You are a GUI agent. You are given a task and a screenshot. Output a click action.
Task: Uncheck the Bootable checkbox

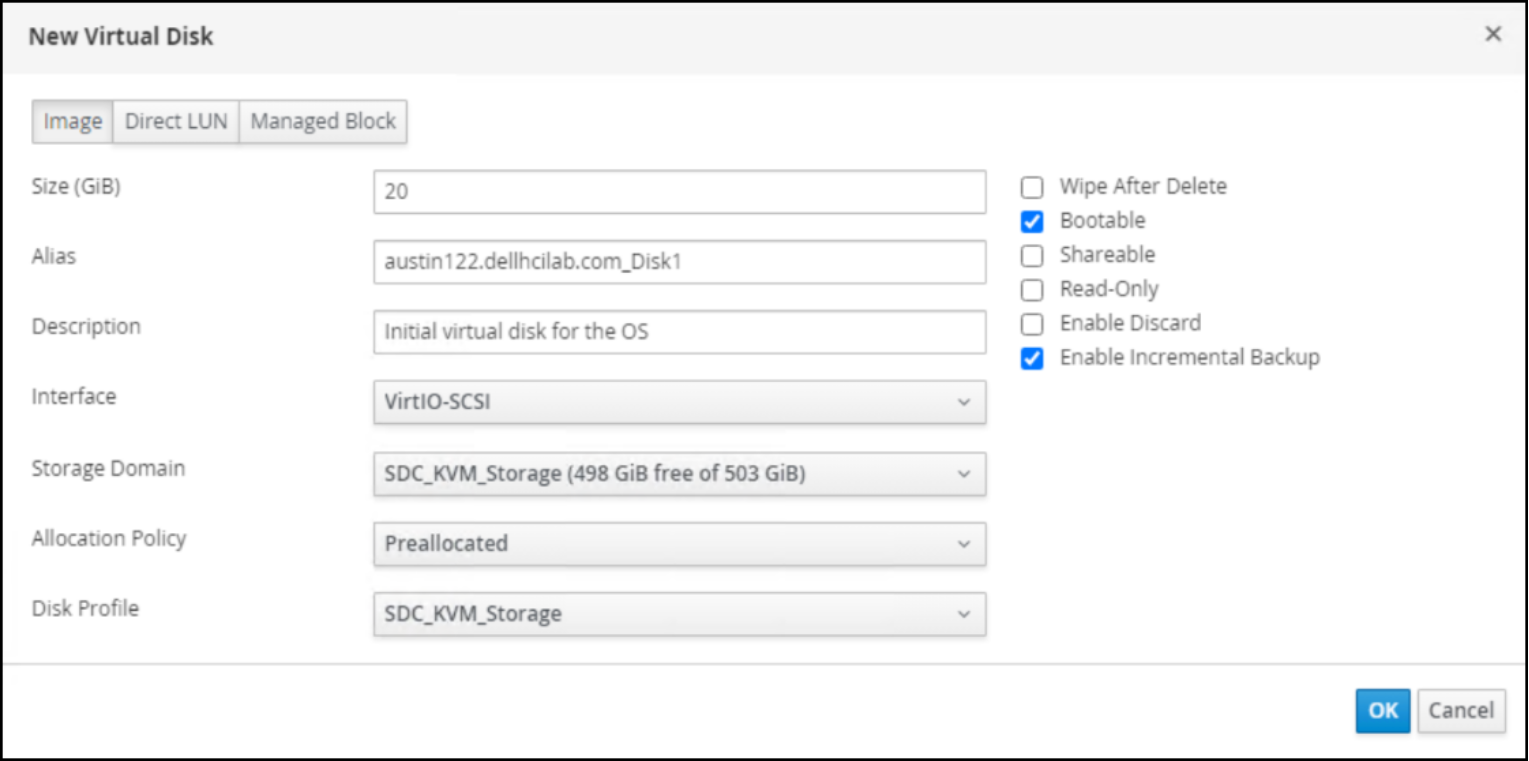coord(1032,221)
